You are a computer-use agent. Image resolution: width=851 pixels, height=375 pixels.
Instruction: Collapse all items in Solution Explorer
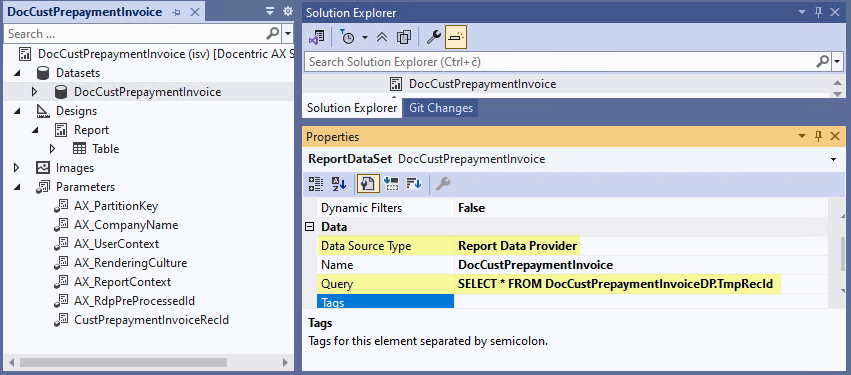[382, 37]
